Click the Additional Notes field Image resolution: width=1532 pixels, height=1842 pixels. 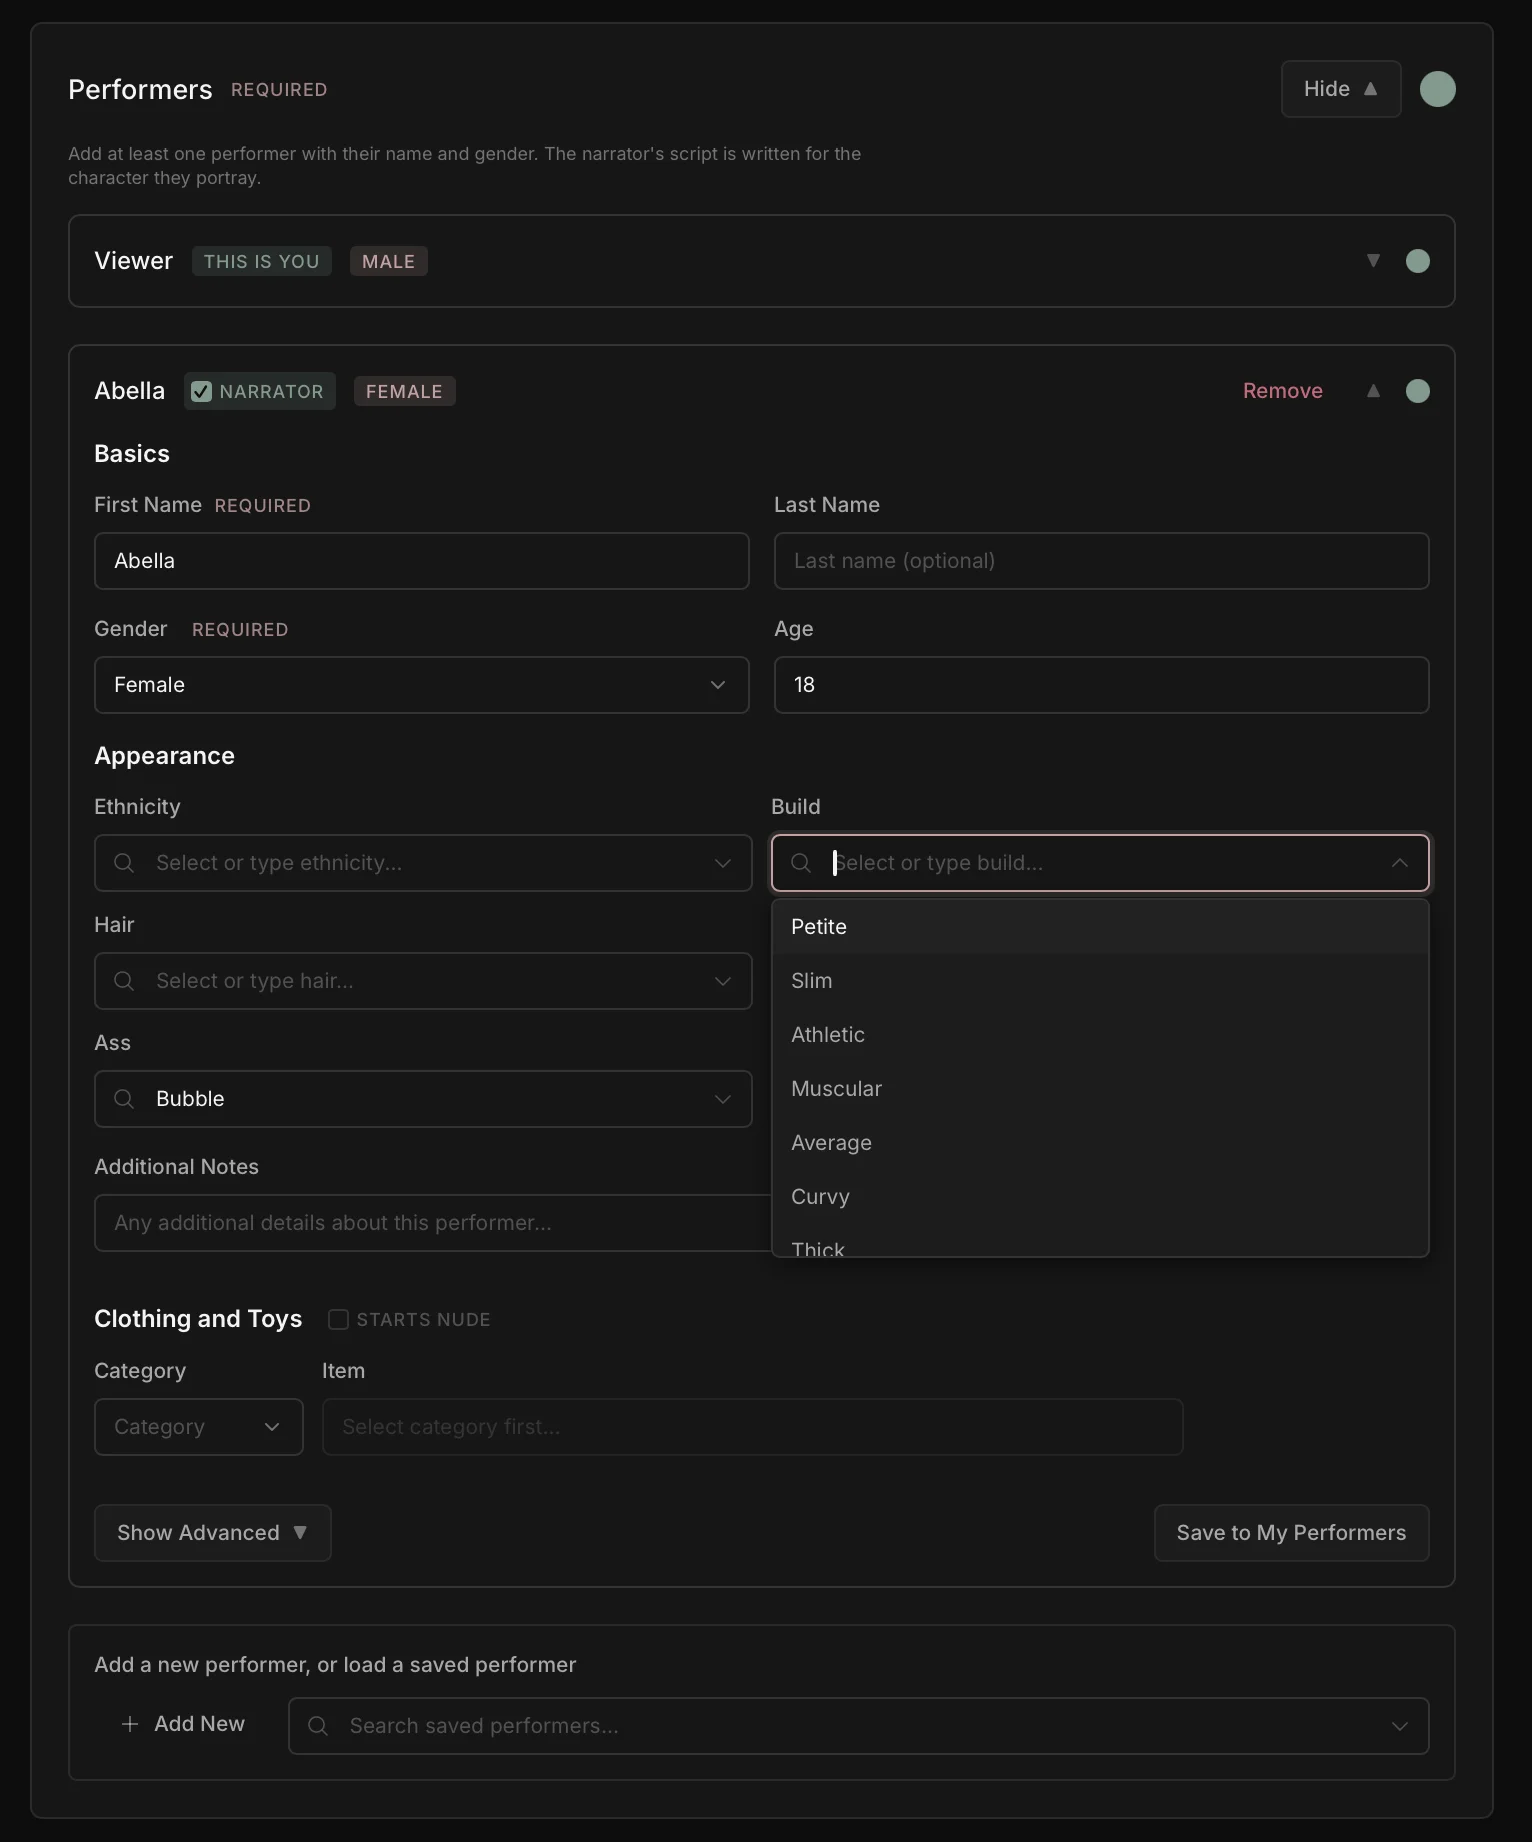coord(432,1223)
